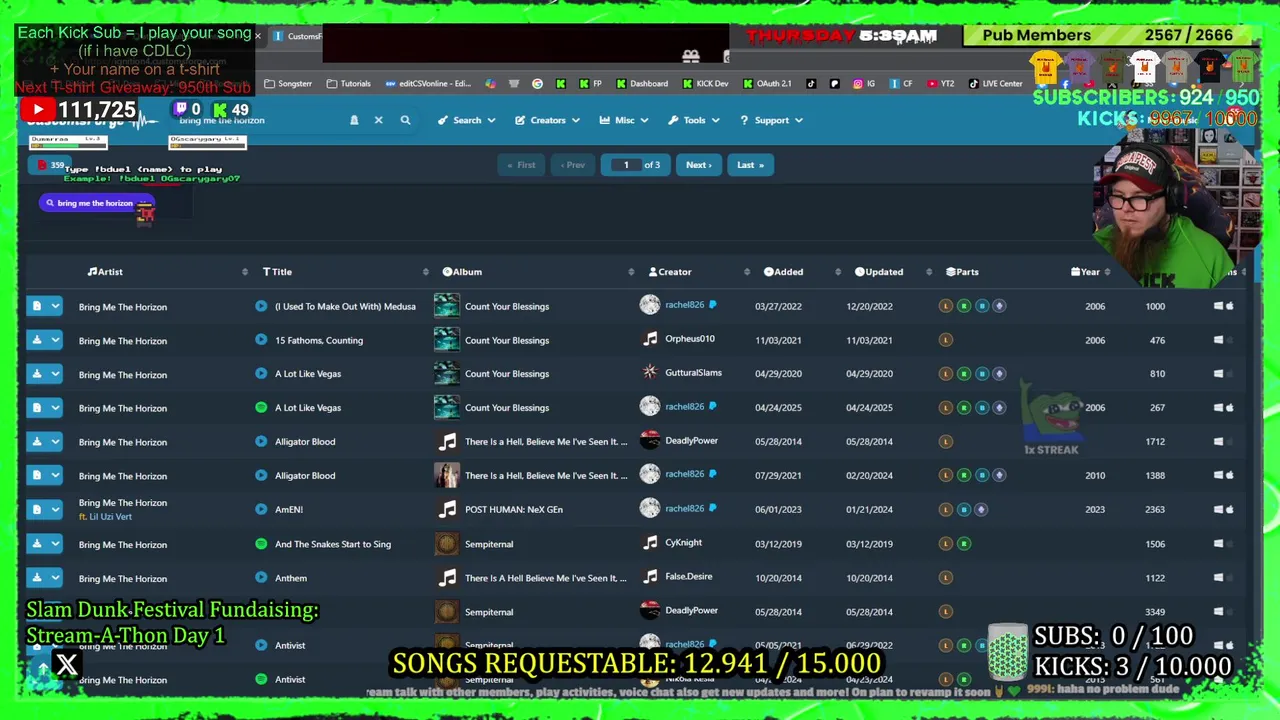Open Dashboard bookmark

click(x=642, y=84)
